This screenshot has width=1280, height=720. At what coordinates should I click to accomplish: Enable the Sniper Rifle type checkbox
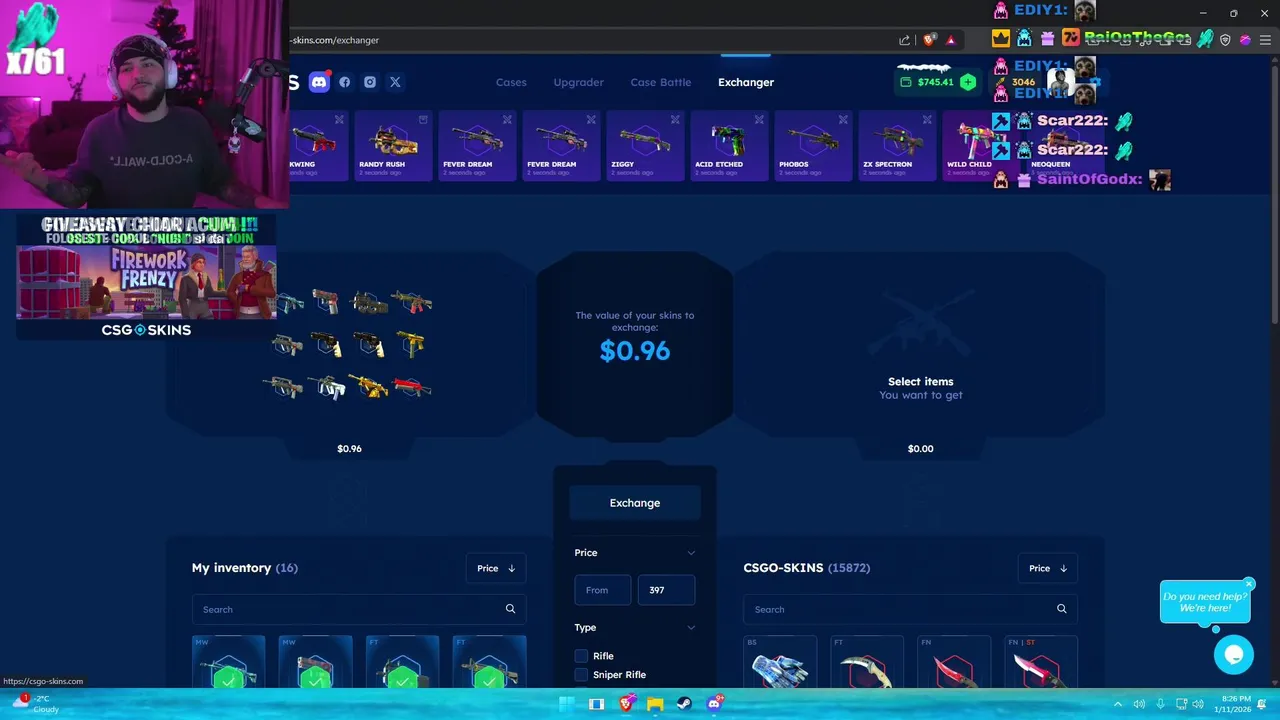581,675
